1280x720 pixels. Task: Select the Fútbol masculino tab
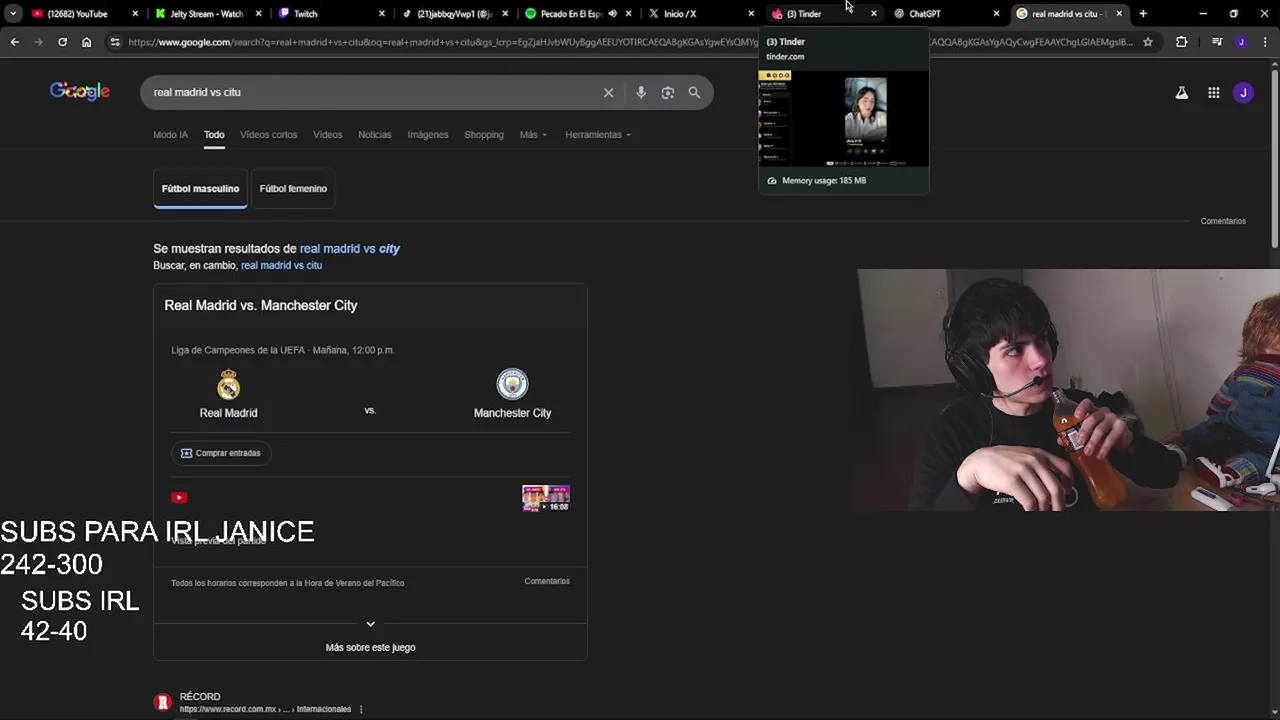200,188
